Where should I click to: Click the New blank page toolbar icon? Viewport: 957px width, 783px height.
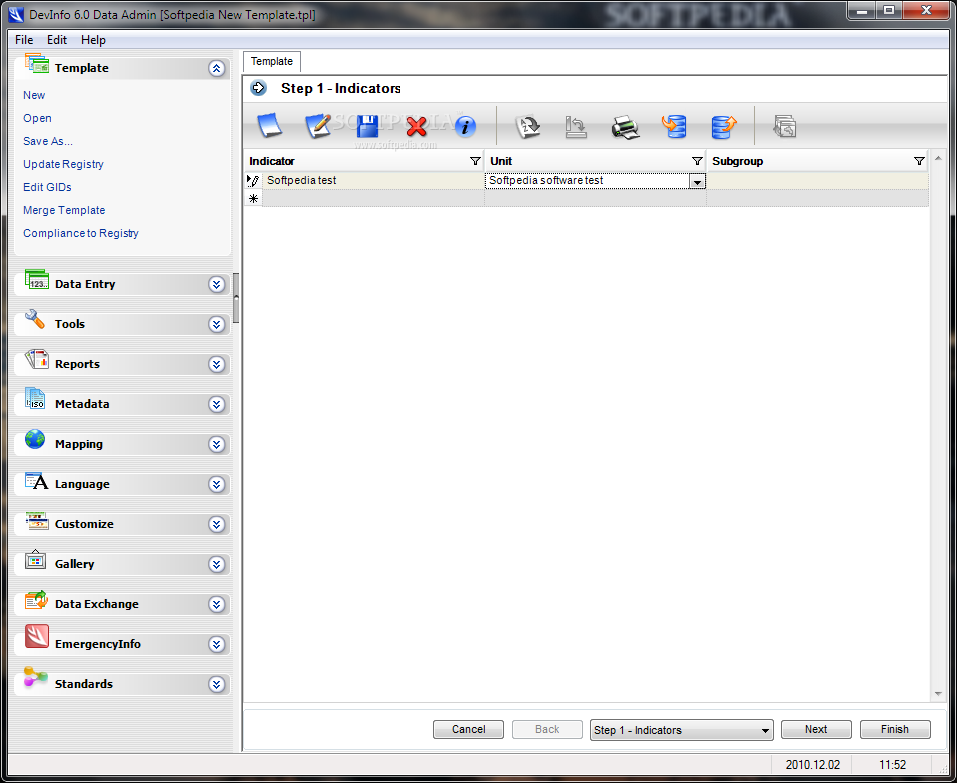pos(269,126)
